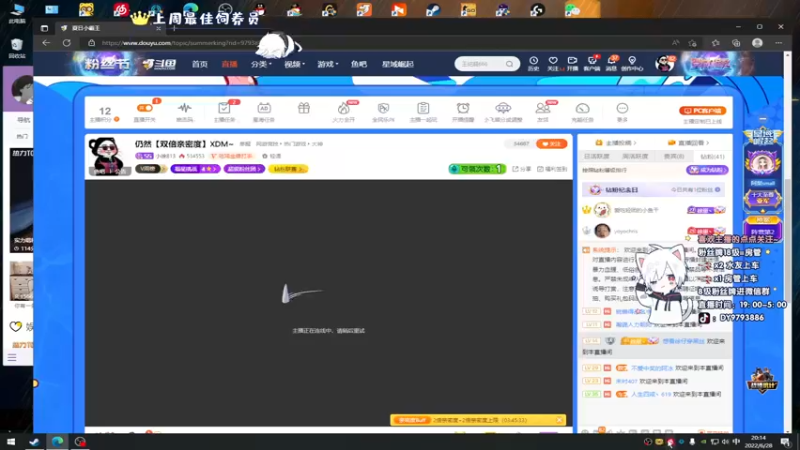
Task: Click the purple 成为钻粉 button
Action: [x=707, y=170]
